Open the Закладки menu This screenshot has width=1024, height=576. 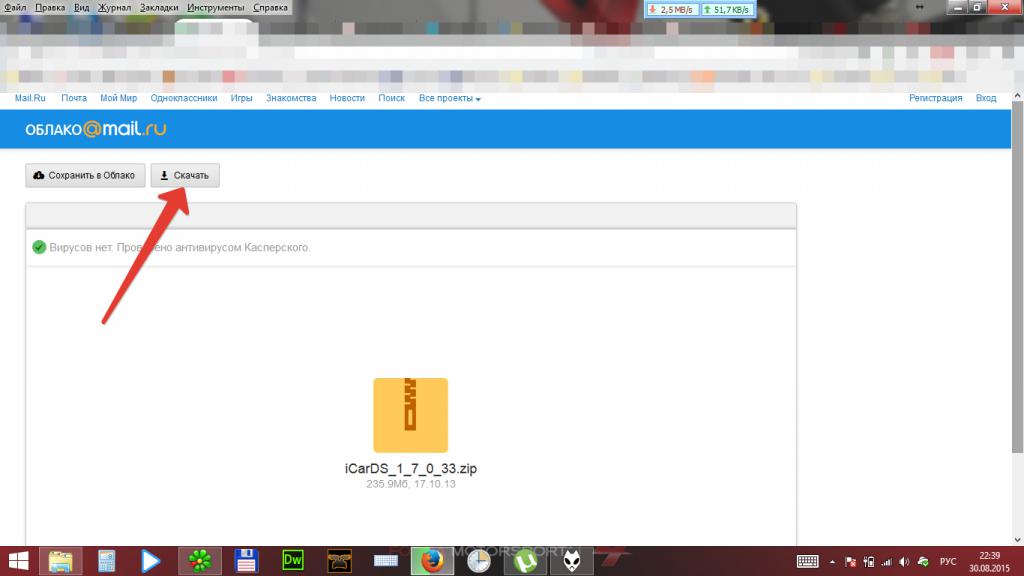coord(159,8)
